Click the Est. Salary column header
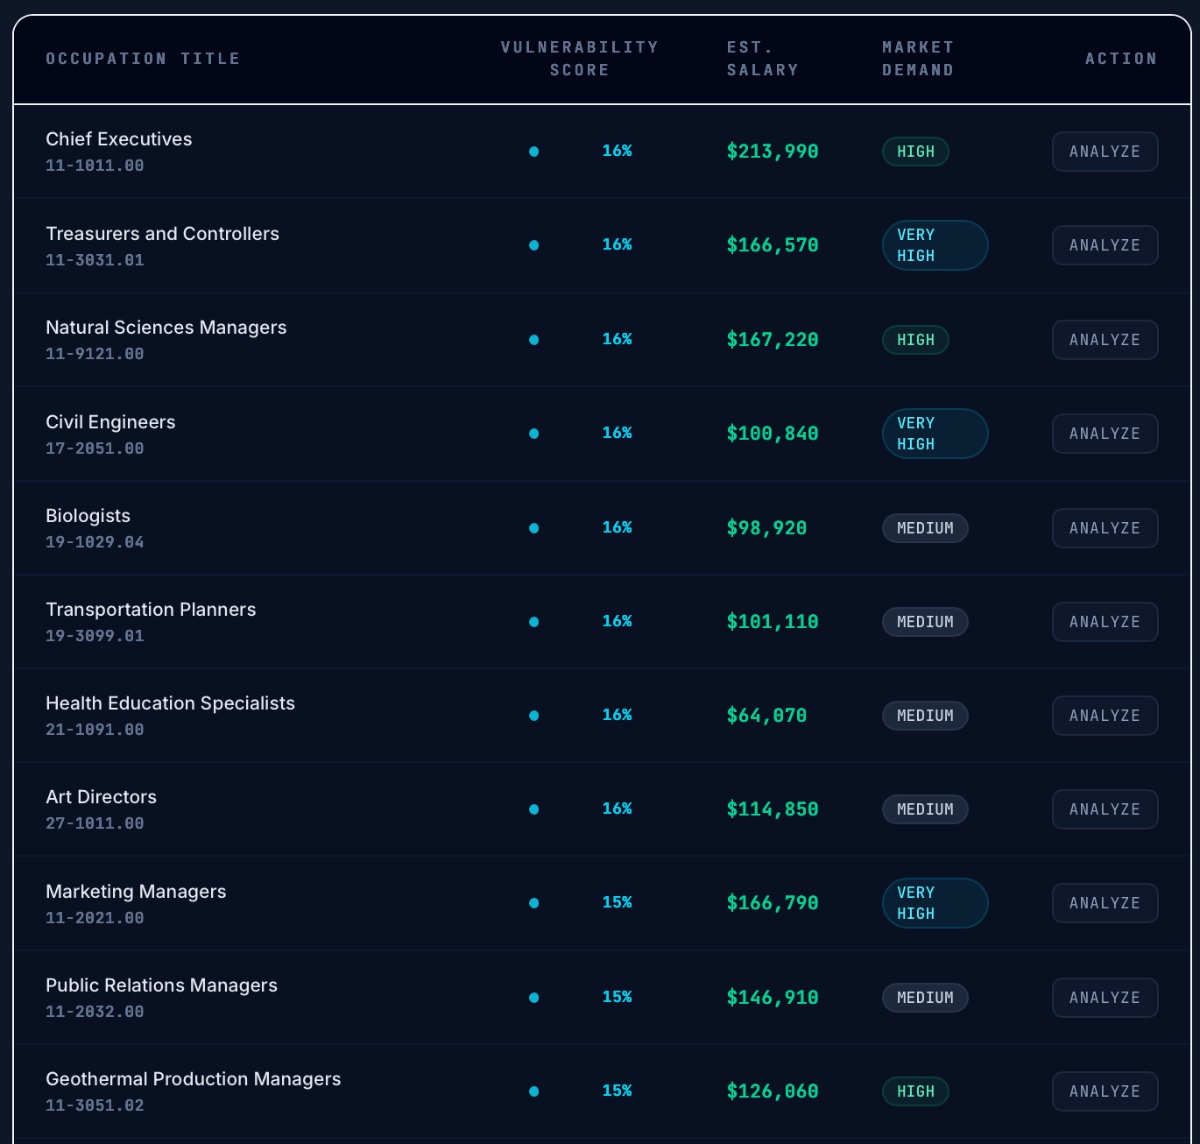1200x1144 pixels. click(762, 59)
